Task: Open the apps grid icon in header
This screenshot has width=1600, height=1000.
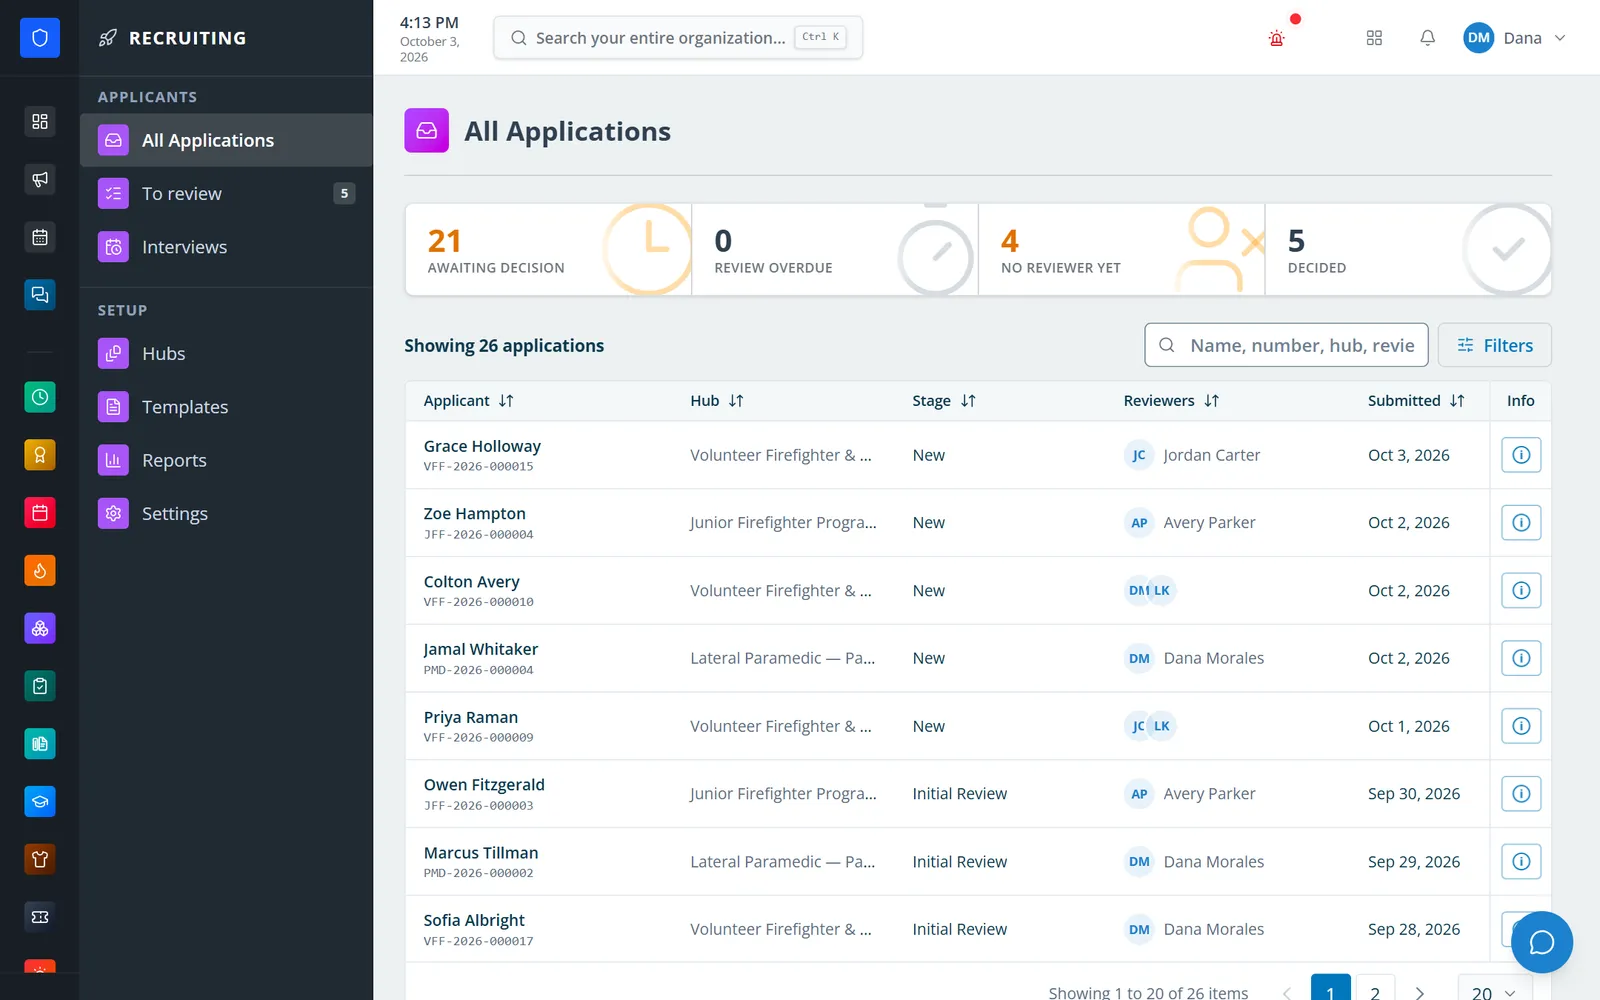Action: coord(1374,38)
